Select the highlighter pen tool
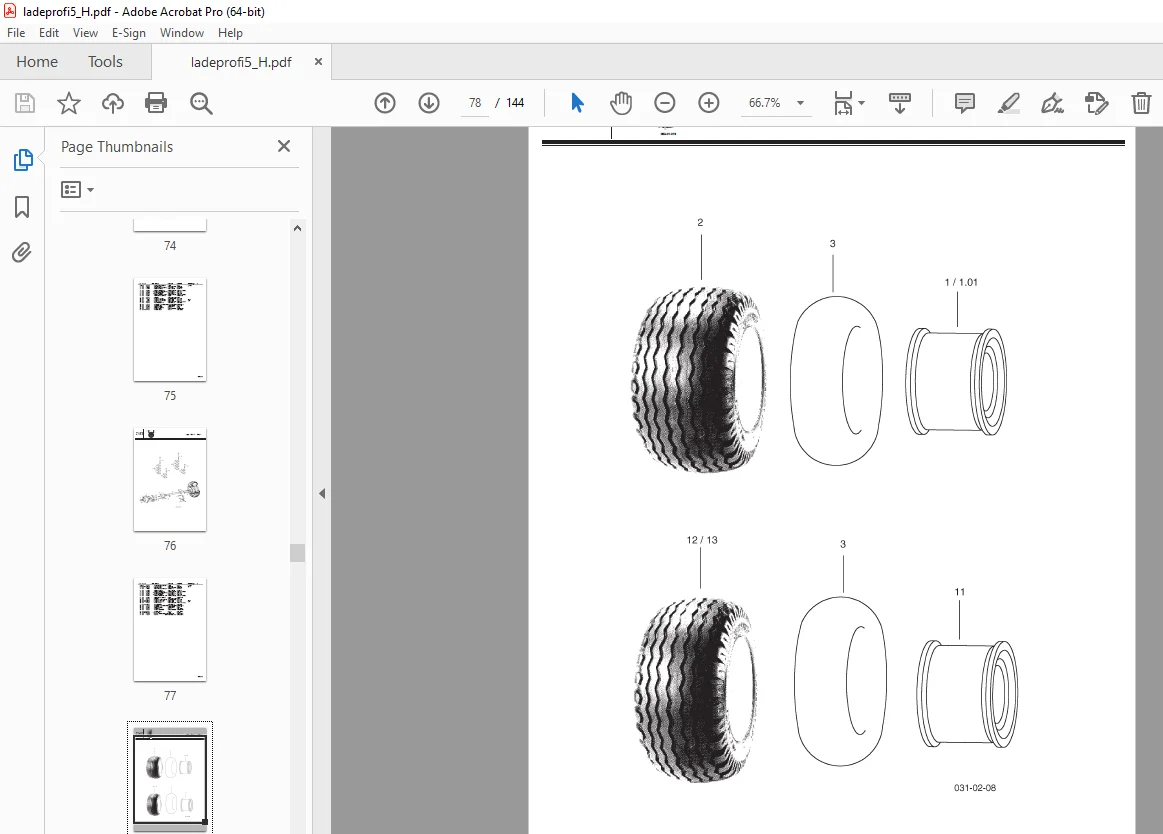This screenshot has width=1163, height=834. 1008,103
